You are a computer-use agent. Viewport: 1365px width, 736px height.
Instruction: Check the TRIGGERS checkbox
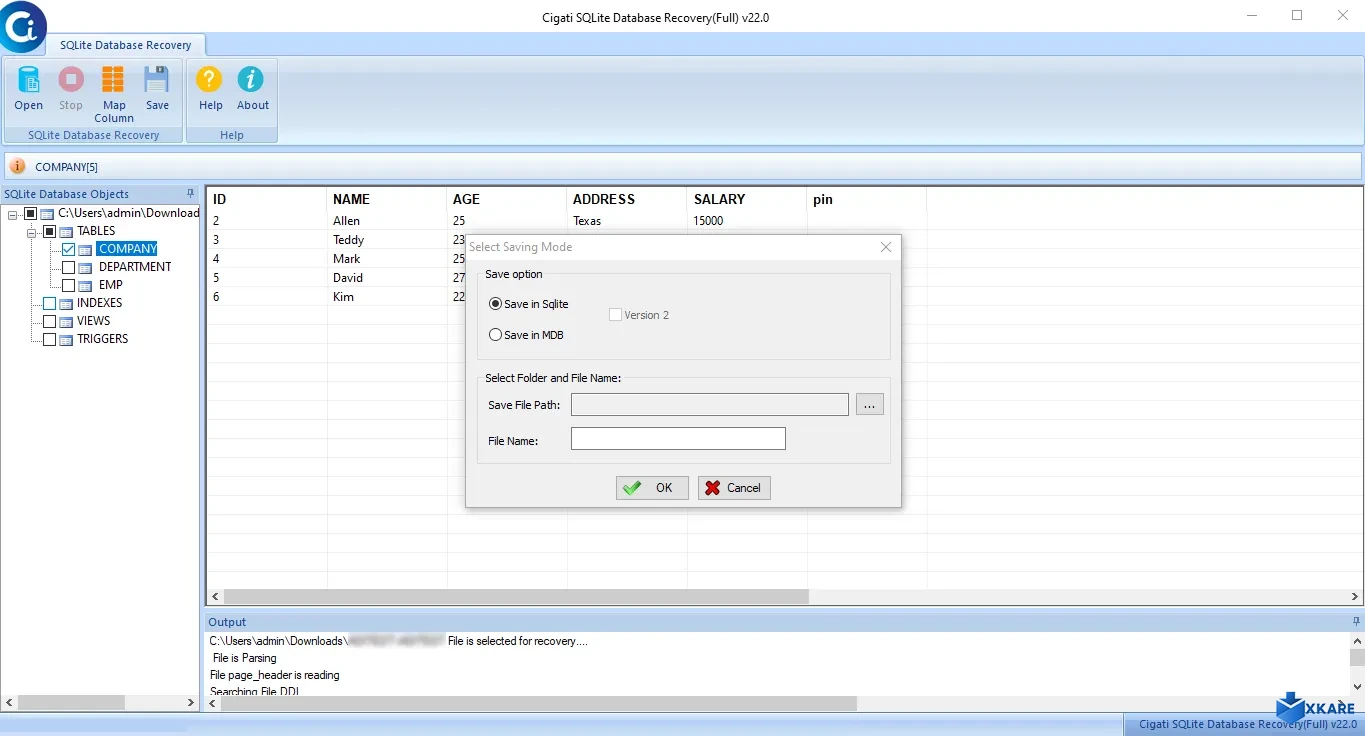[49, 339]
